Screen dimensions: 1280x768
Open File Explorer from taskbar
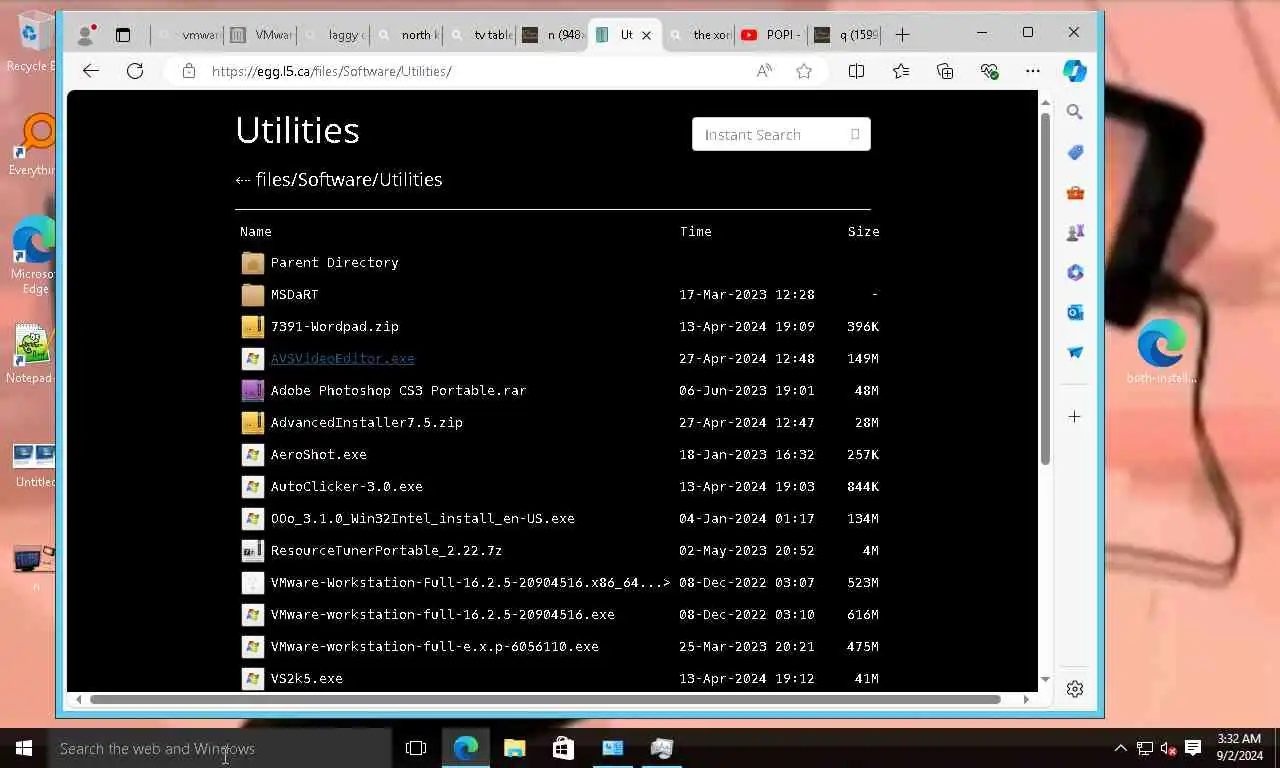pyautogui.click(x=514, y=748)
